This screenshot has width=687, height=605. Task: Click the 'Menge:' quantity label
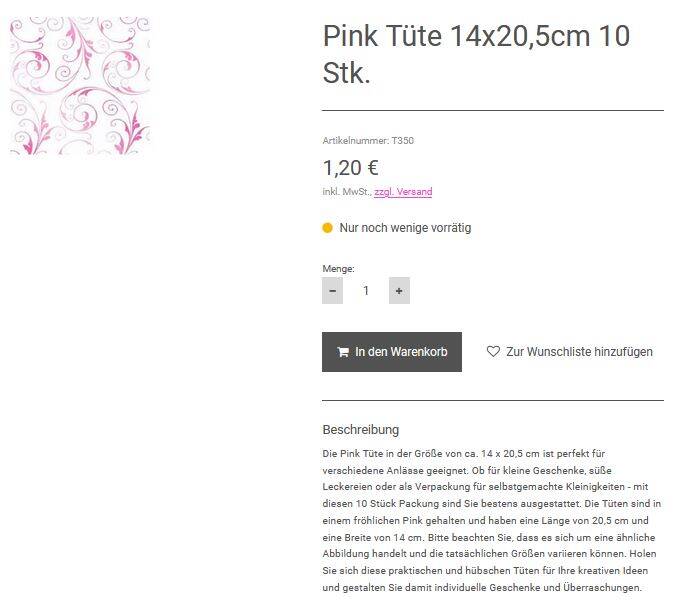pos(338,269)
